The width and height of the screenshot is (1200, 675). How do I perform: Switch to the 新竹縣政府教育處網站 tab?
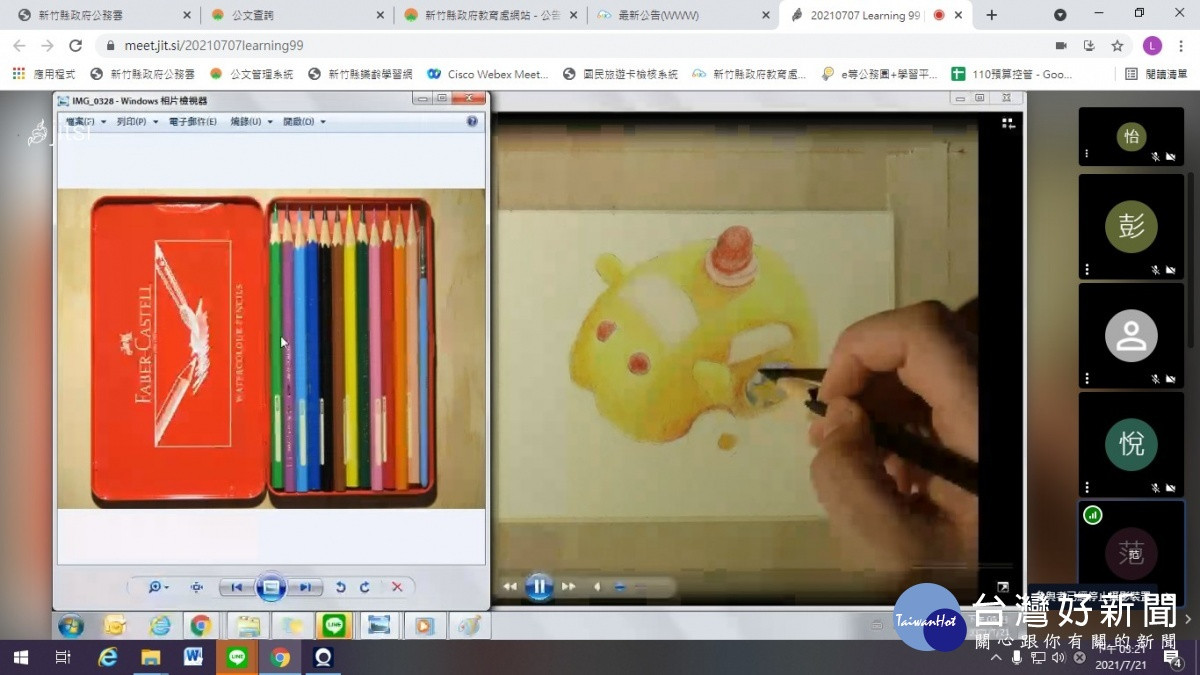490,15
